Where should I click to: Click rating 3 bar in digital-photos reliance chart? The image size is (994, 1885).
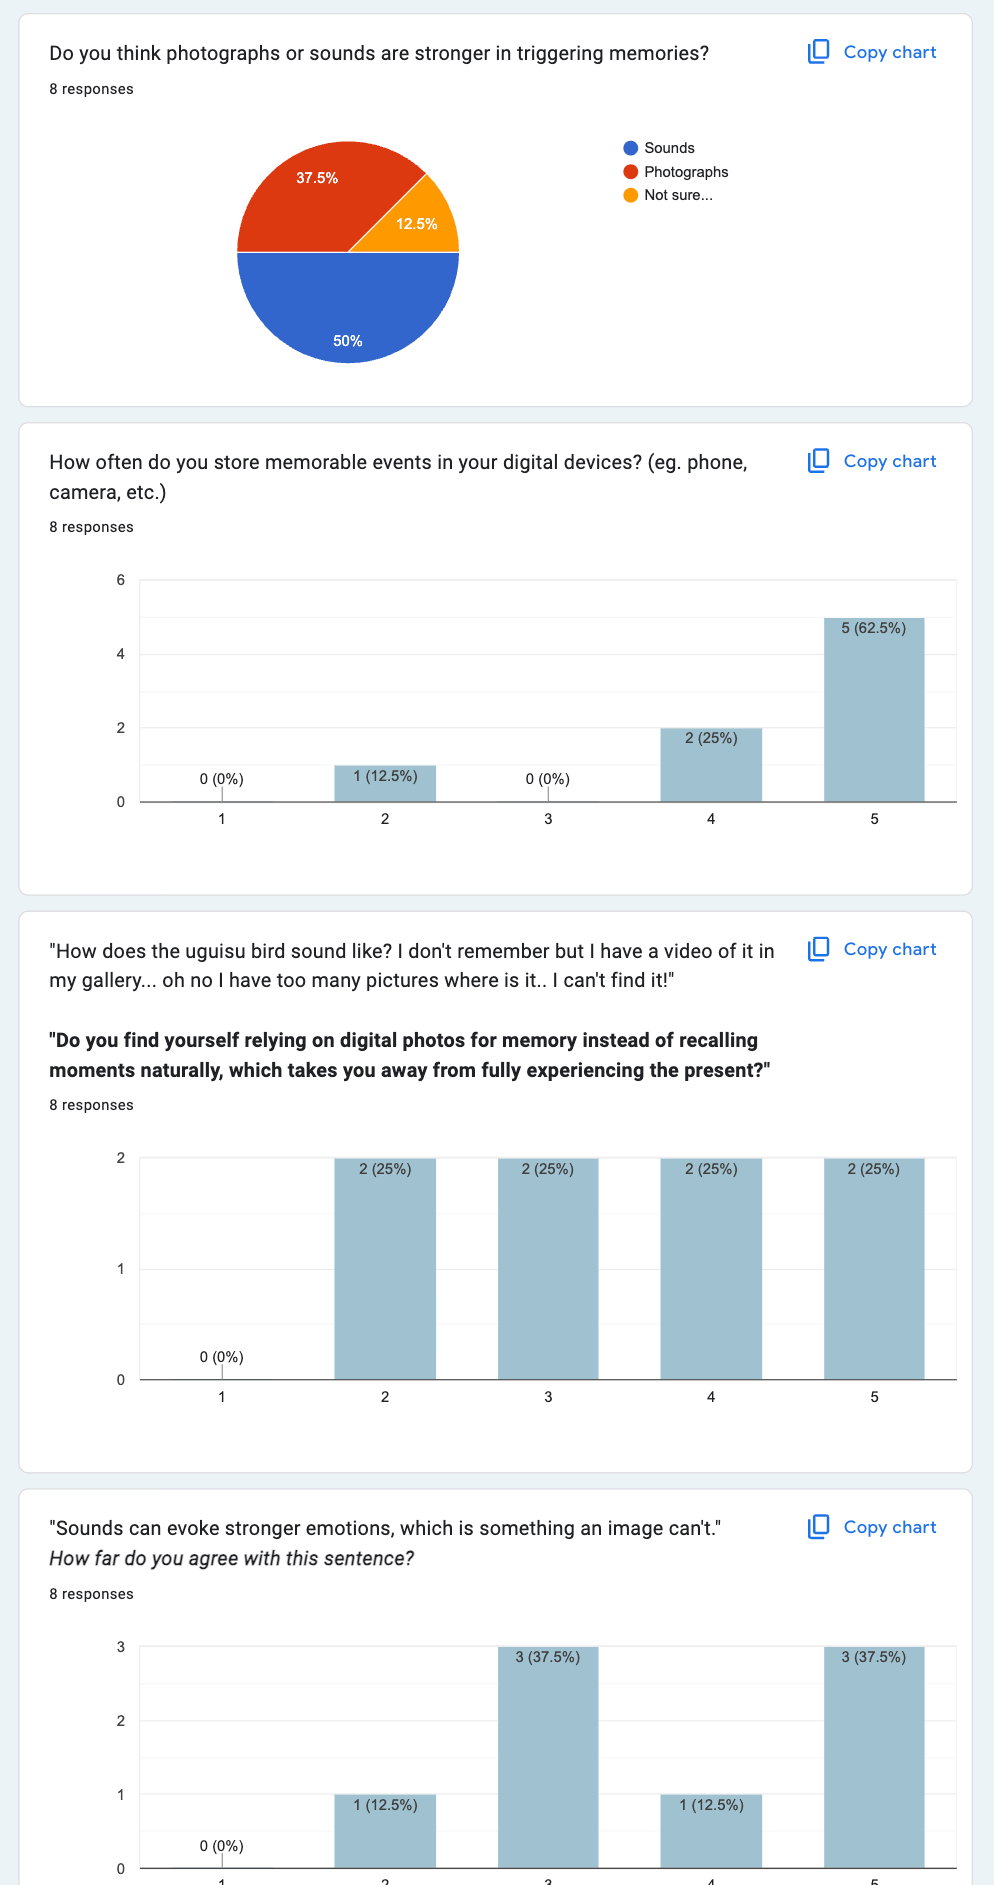point(548,1270)
